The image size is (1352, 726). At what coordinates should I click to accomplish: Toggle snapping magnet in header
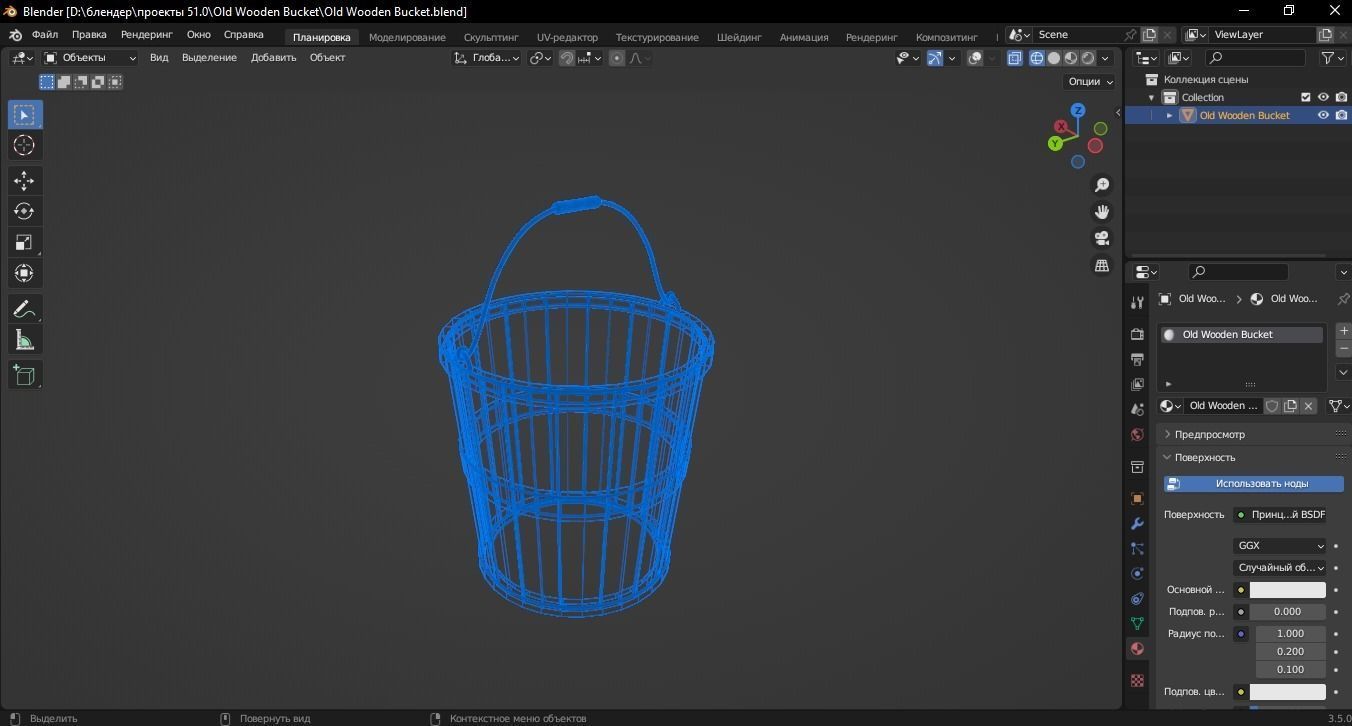click(x=567, y=58)
